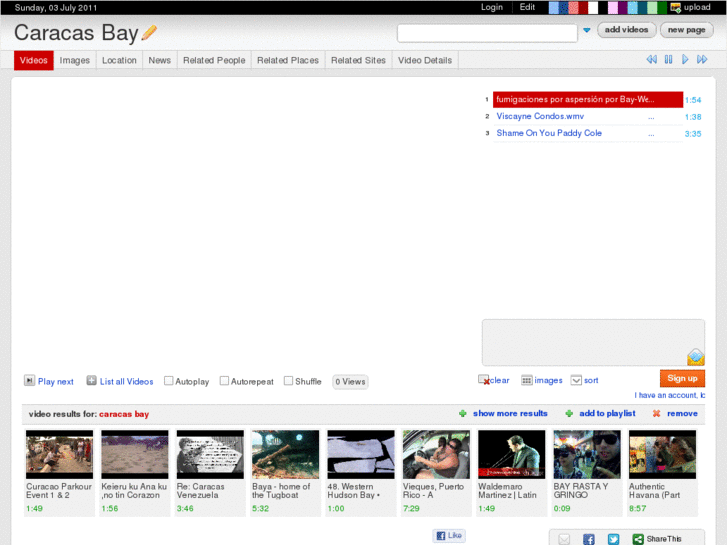The width and height of the screenshot is (727, 545).
Task: Expand options dots for Shame On You Paddy Cole
Action: pos(651,134)
